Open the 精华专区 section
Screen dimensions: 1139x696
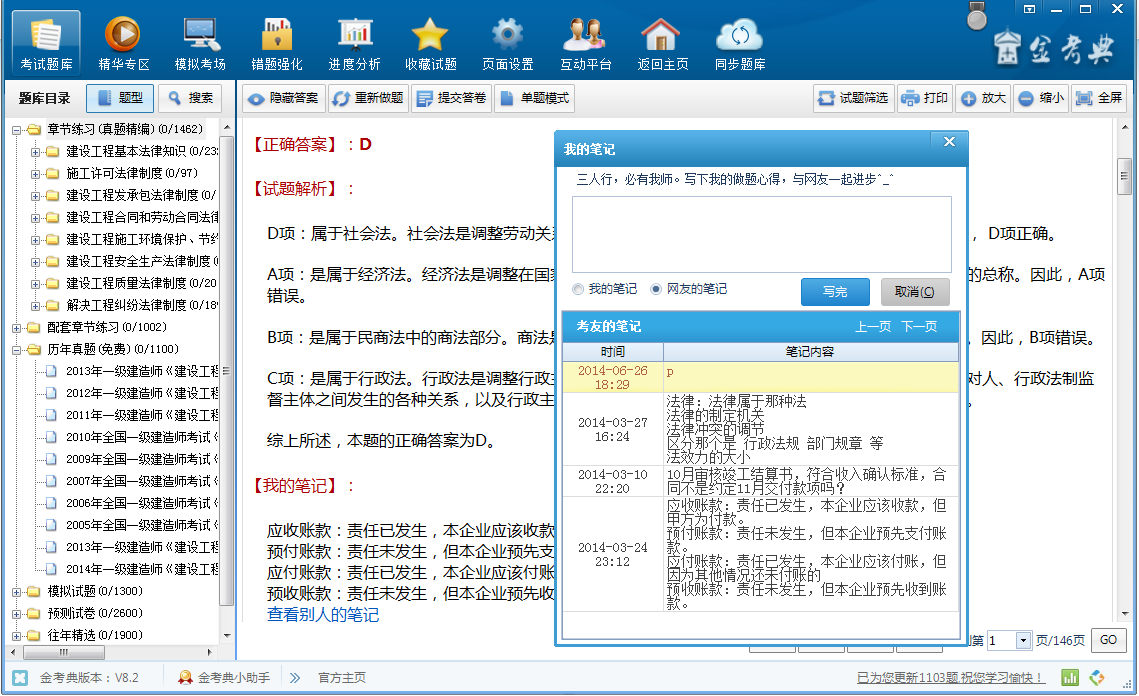coord(123,43)
